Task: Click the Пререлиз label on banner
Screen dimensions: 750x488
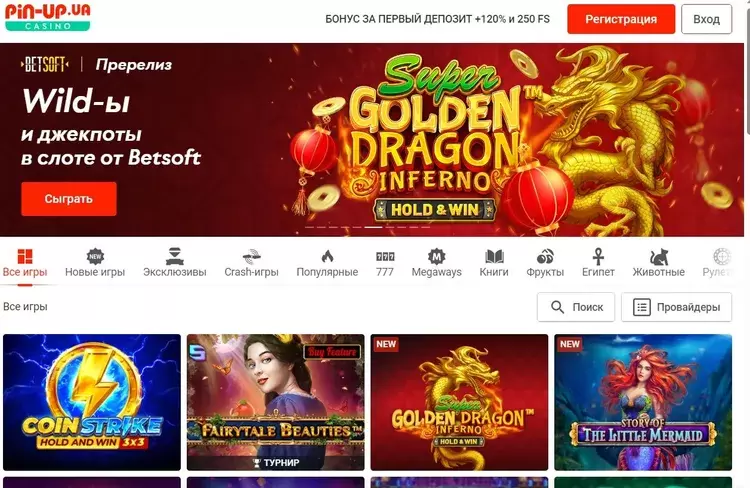Action: (133, 65)
